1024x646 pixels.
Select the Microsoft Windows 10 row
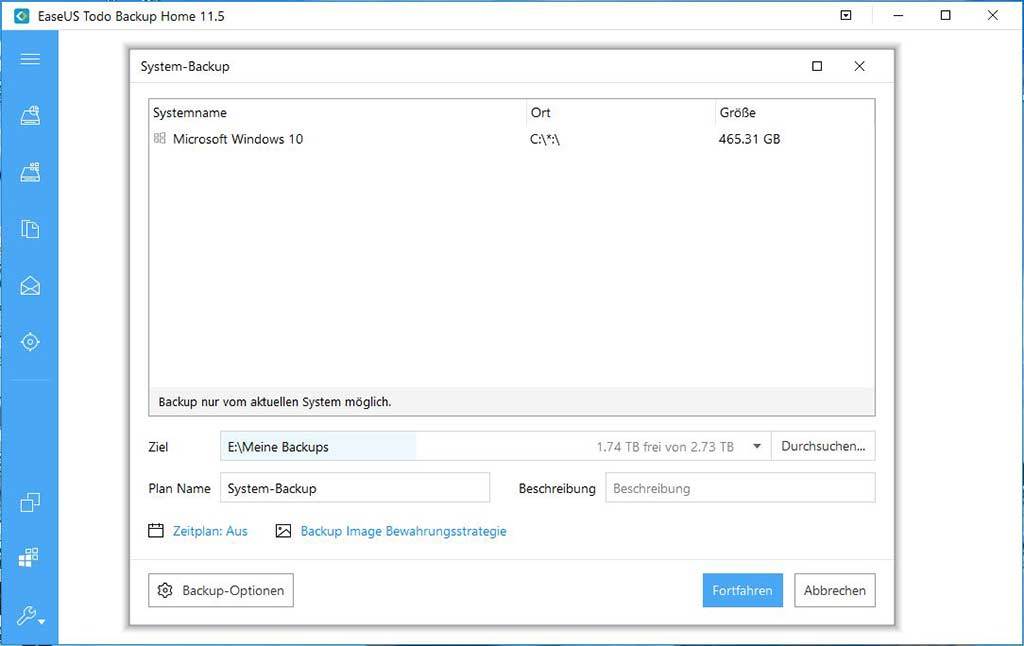pos(511,138)
